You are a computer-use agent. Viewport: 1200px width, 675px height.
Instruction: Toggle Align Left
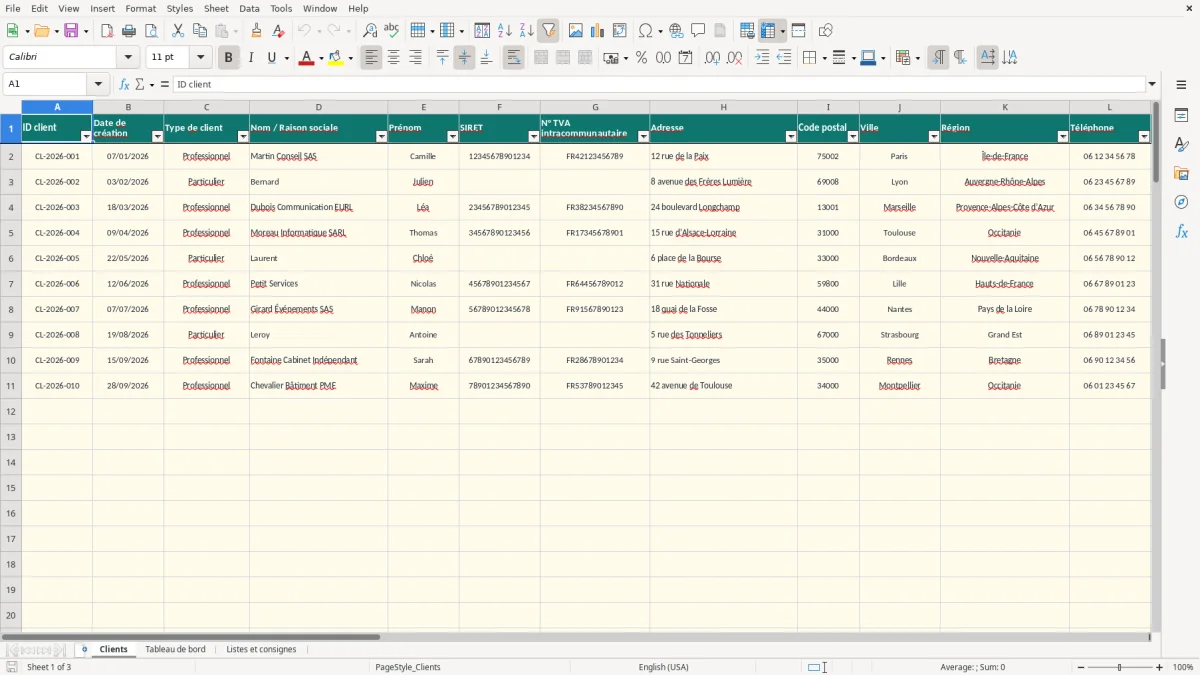pyautogui.click(x=371, y=58)
